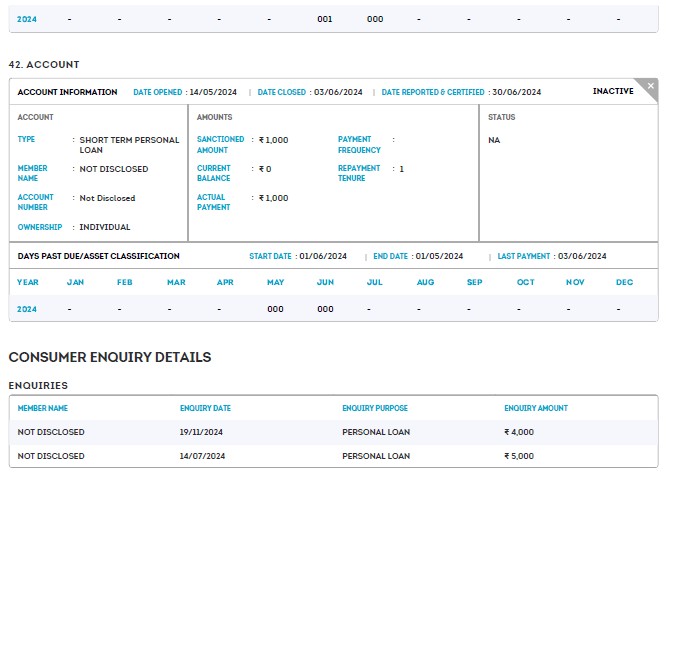680x657 pixels.
Task: Click the Date Reported & Certified label
Action: point(433,92)
